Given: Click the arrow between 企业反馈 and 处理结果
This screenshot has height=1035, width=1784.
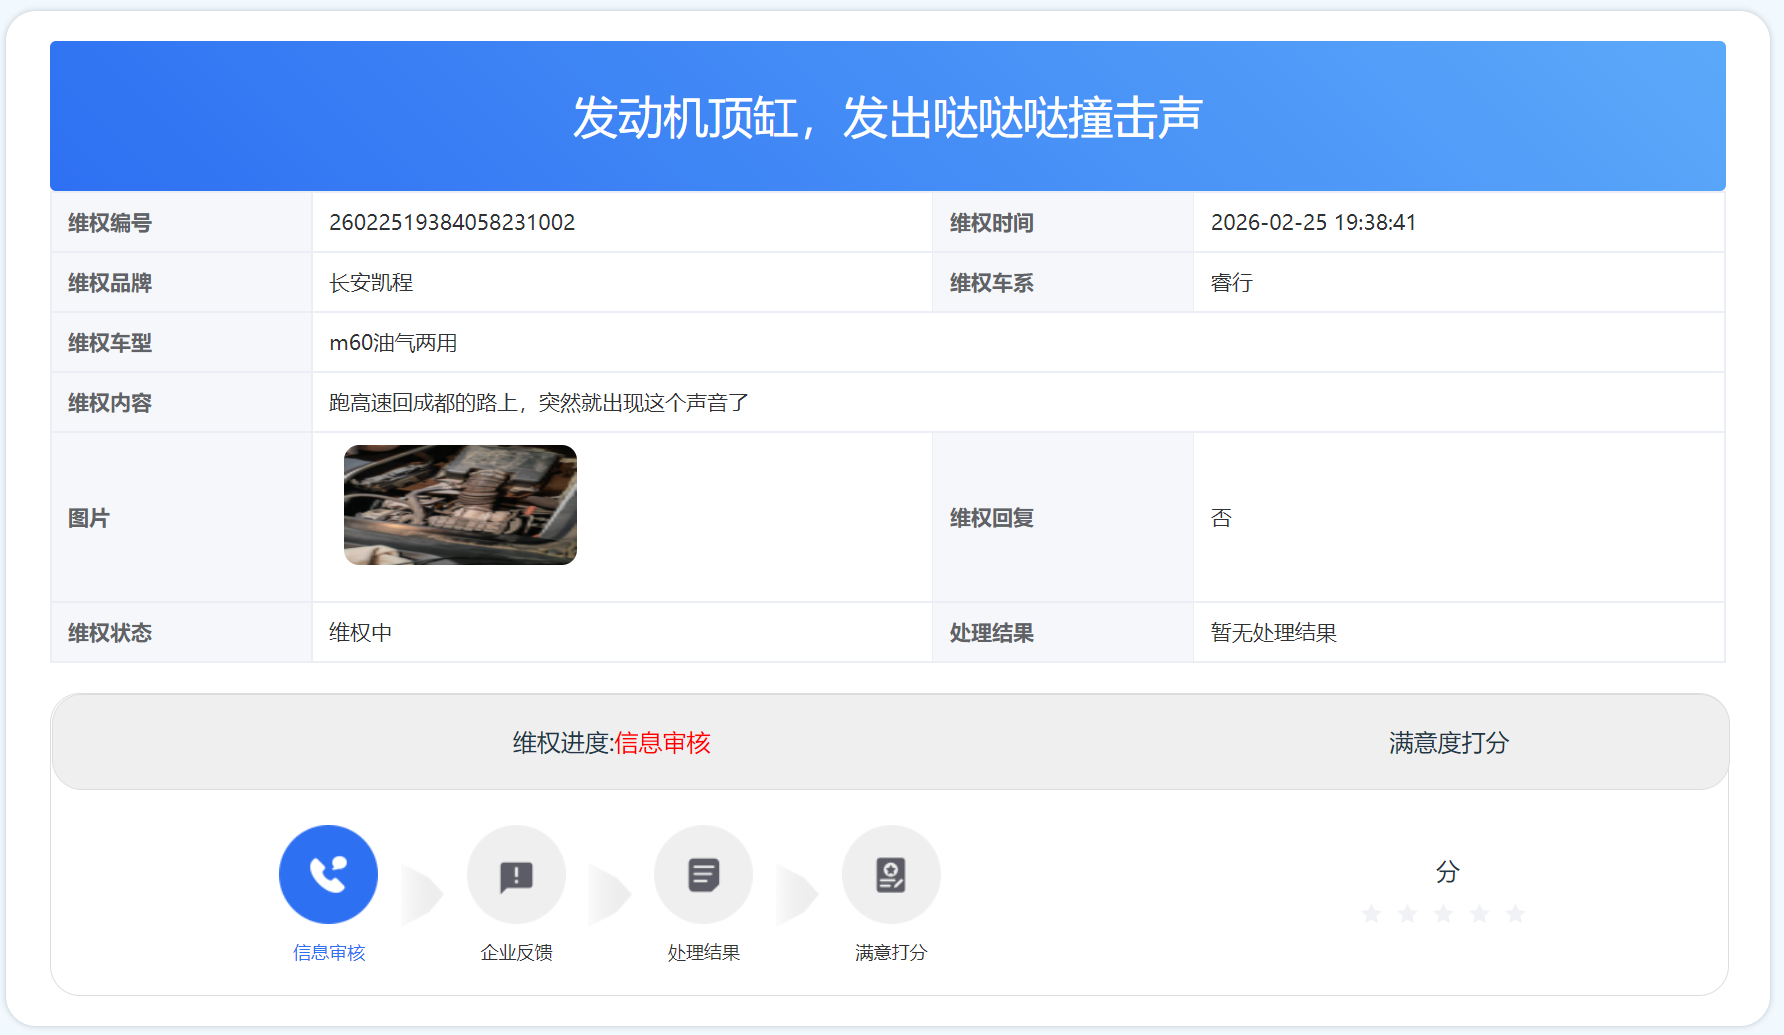Looking at the screenshot, I should [x=609, y=895].
